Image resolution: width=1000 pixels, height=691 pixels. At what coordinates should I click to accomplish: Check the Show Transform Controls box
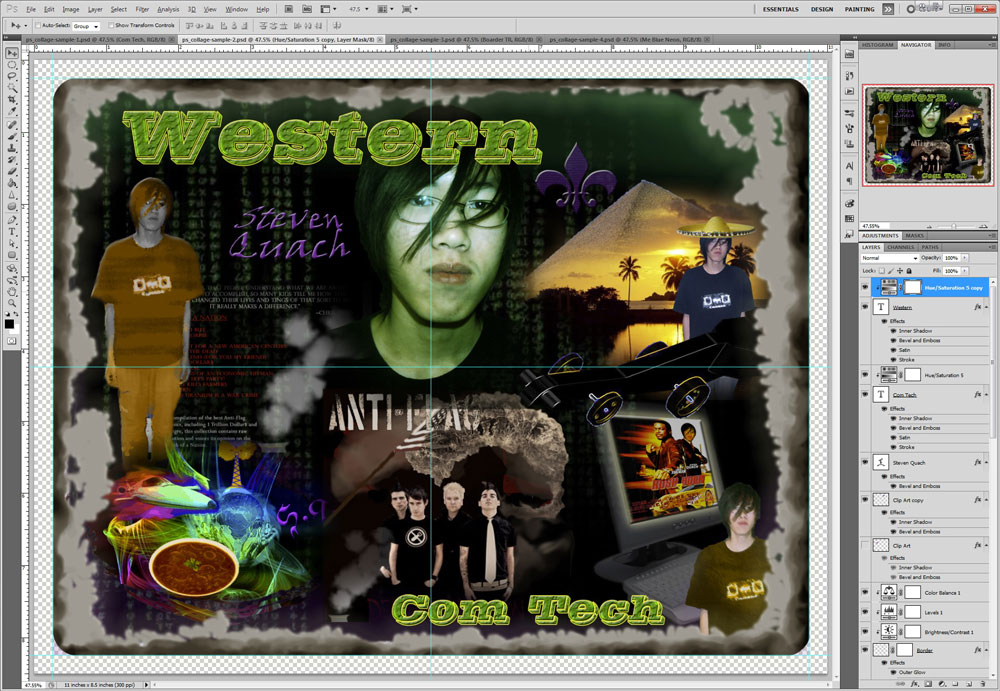pyautogui.click(x=110, y=25)
